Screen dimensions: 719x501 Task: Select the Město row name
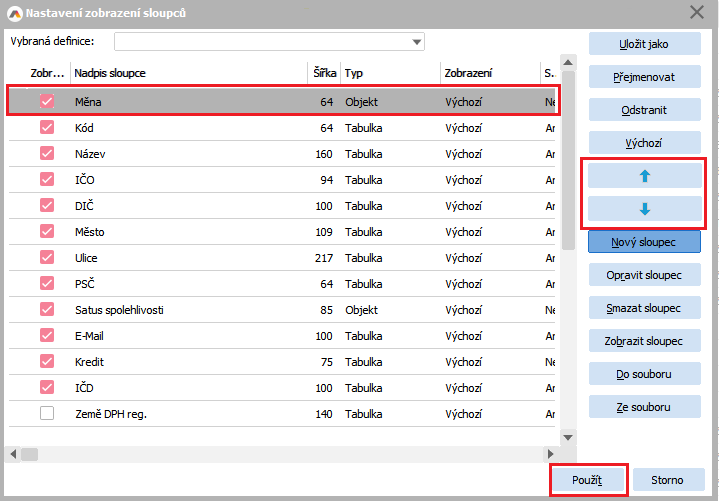click(x=89, y=232)
